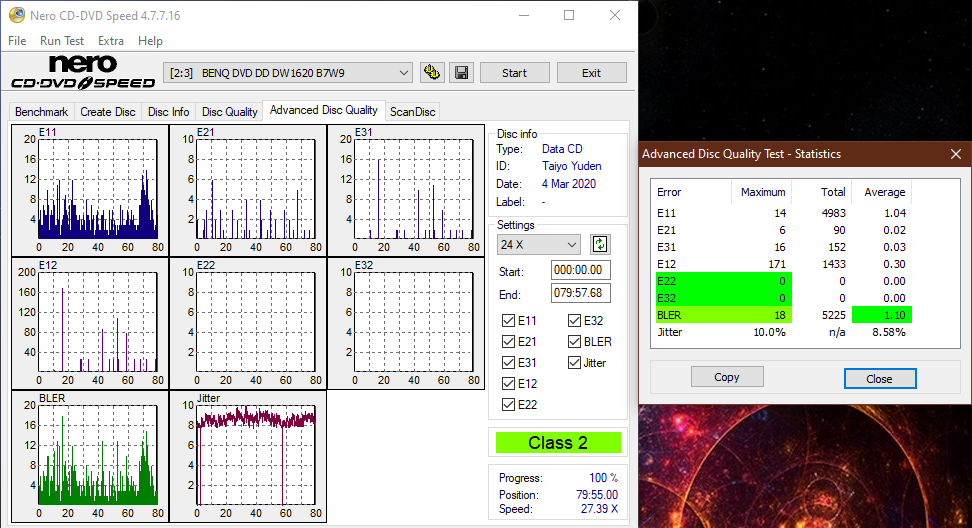972x528 pixels.
Task: Toggle the E31 checkbox
Action: point(508,363)
